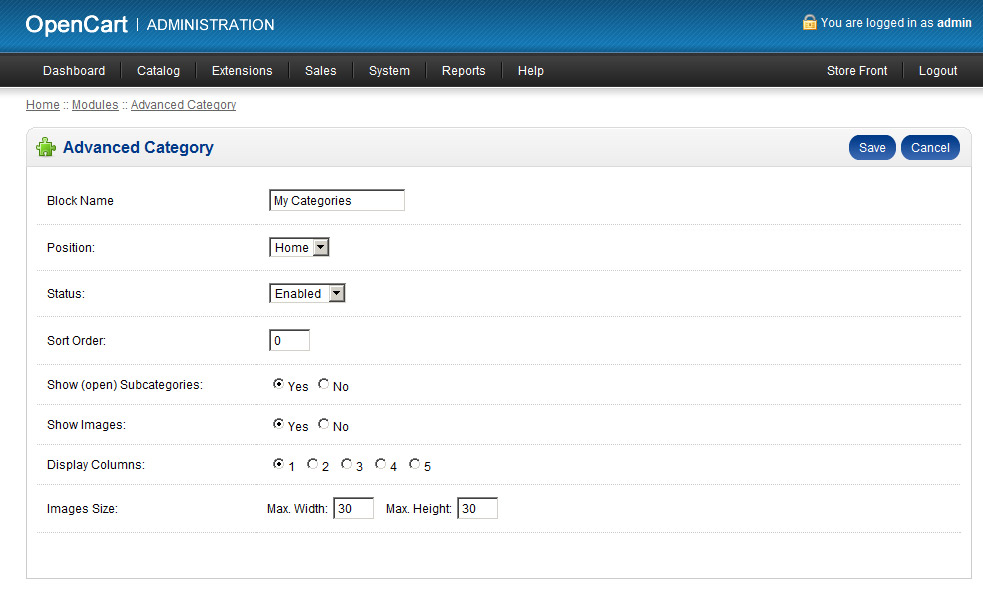Click the Images Size: label
This screenshot has width=983, height=605.
coord(82,508)
